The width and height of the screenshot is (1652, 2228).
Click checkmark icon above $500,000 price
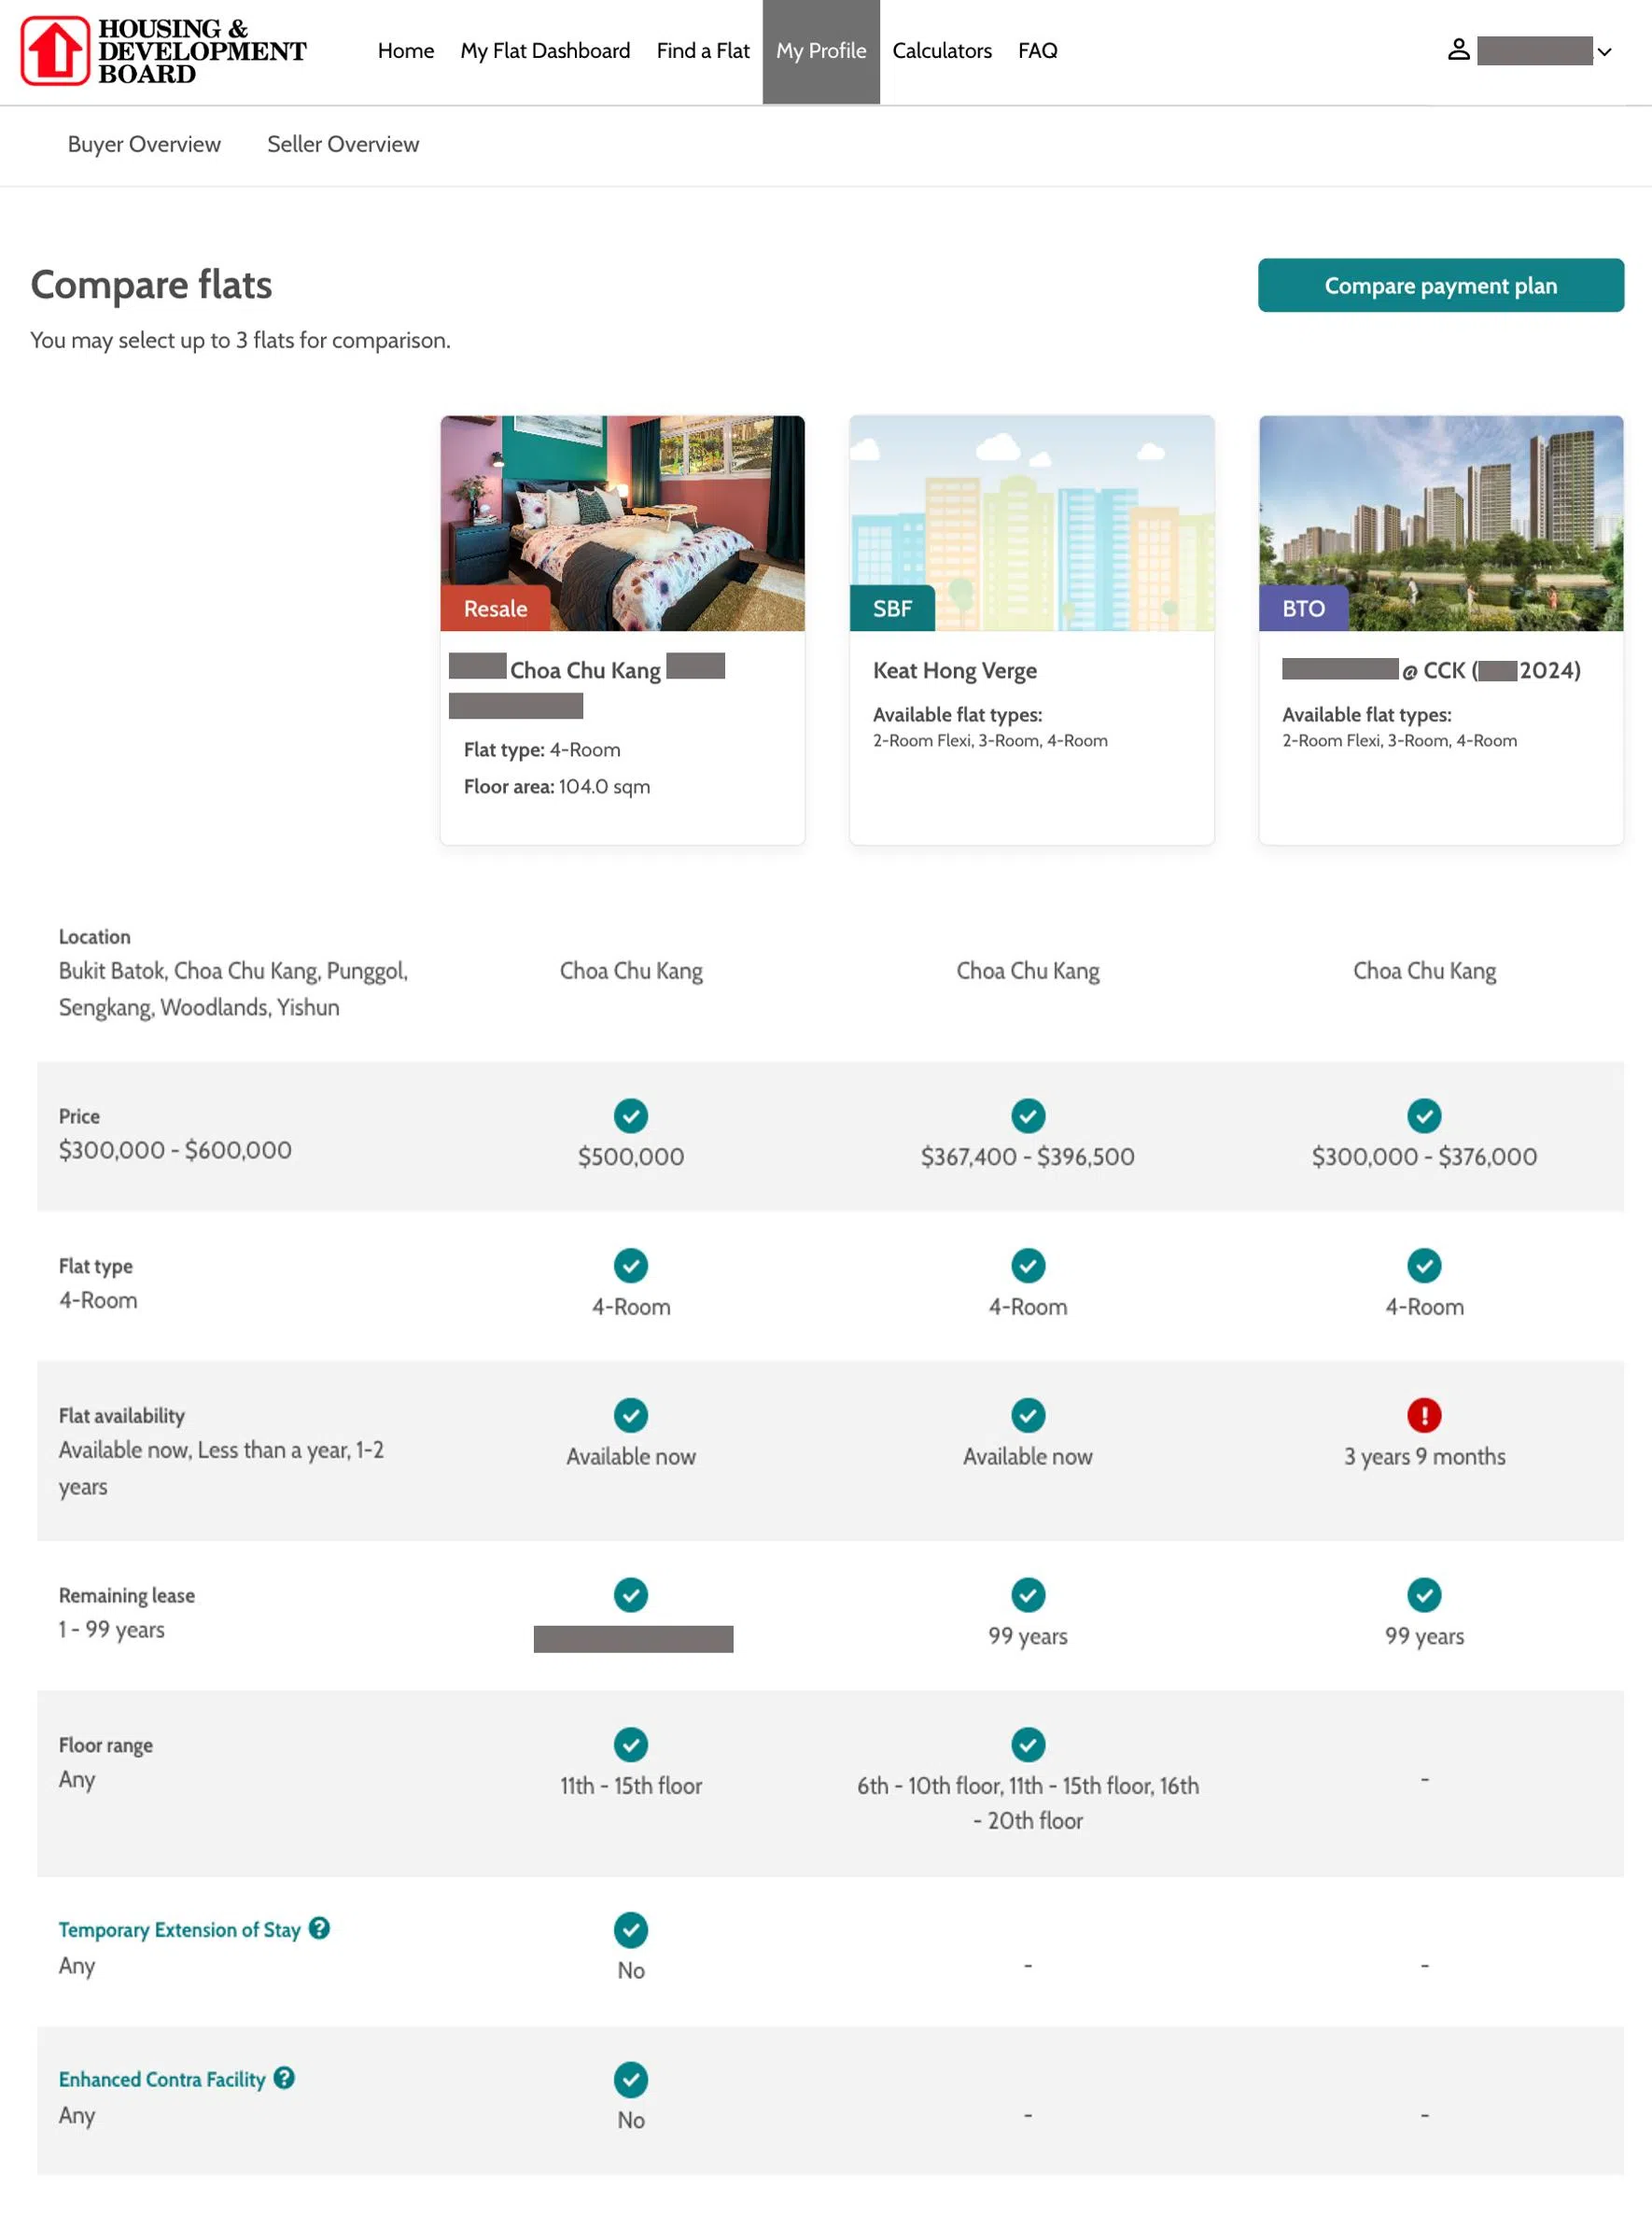630,1115
